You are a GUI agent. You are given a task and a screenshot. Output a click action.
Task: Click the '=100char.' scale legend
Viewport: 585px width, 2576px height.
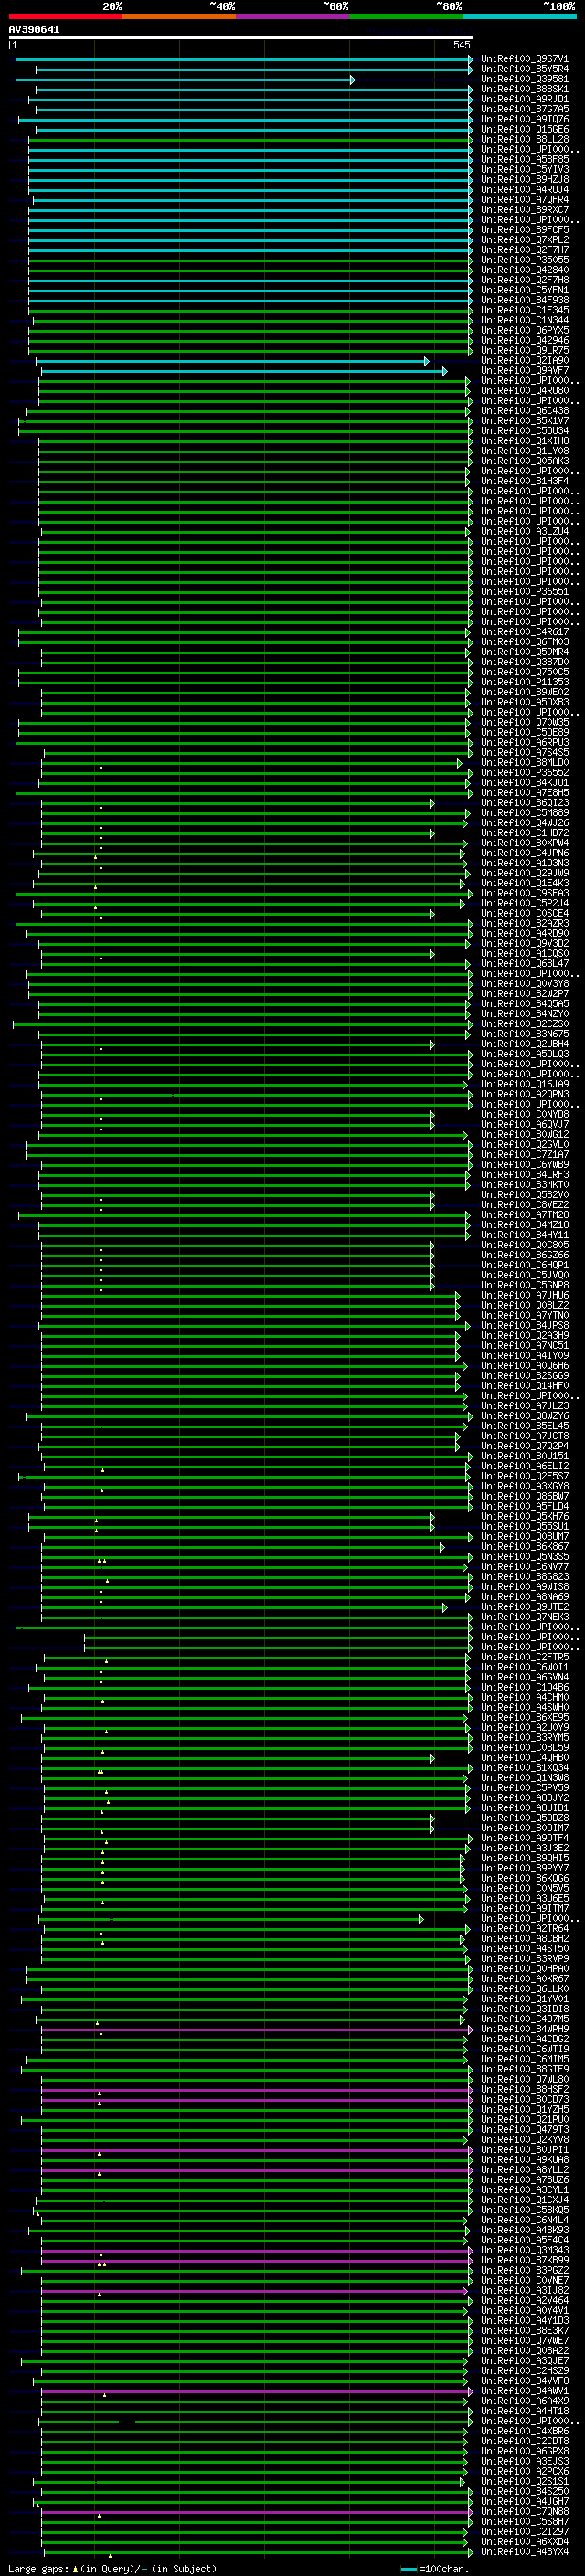tap(433, 2568)
